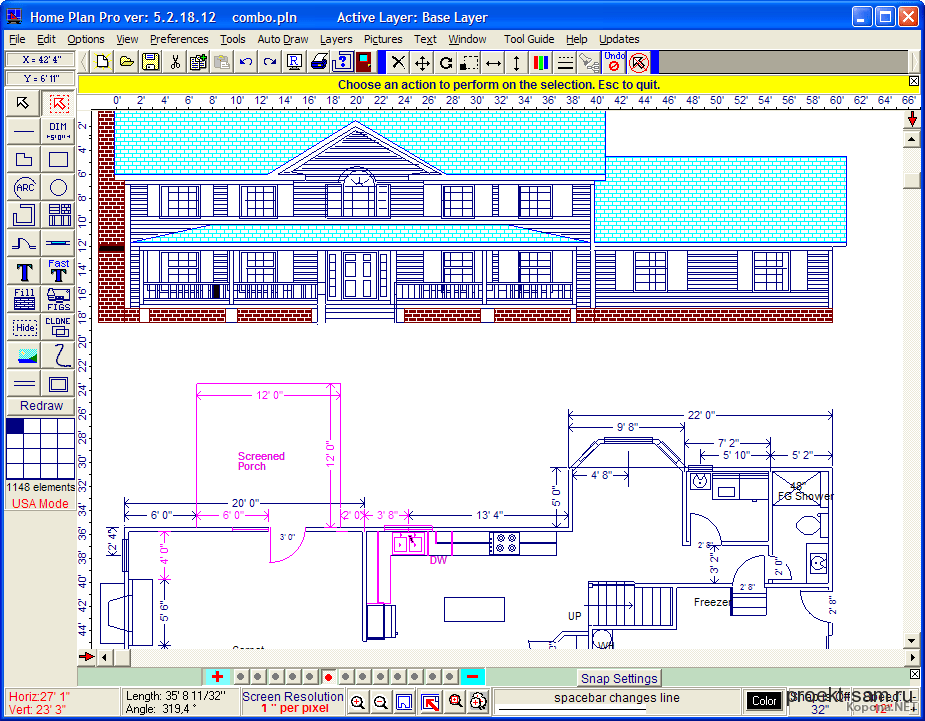Choose the freehand curve tool
The image size is (925, 721).
58,356
